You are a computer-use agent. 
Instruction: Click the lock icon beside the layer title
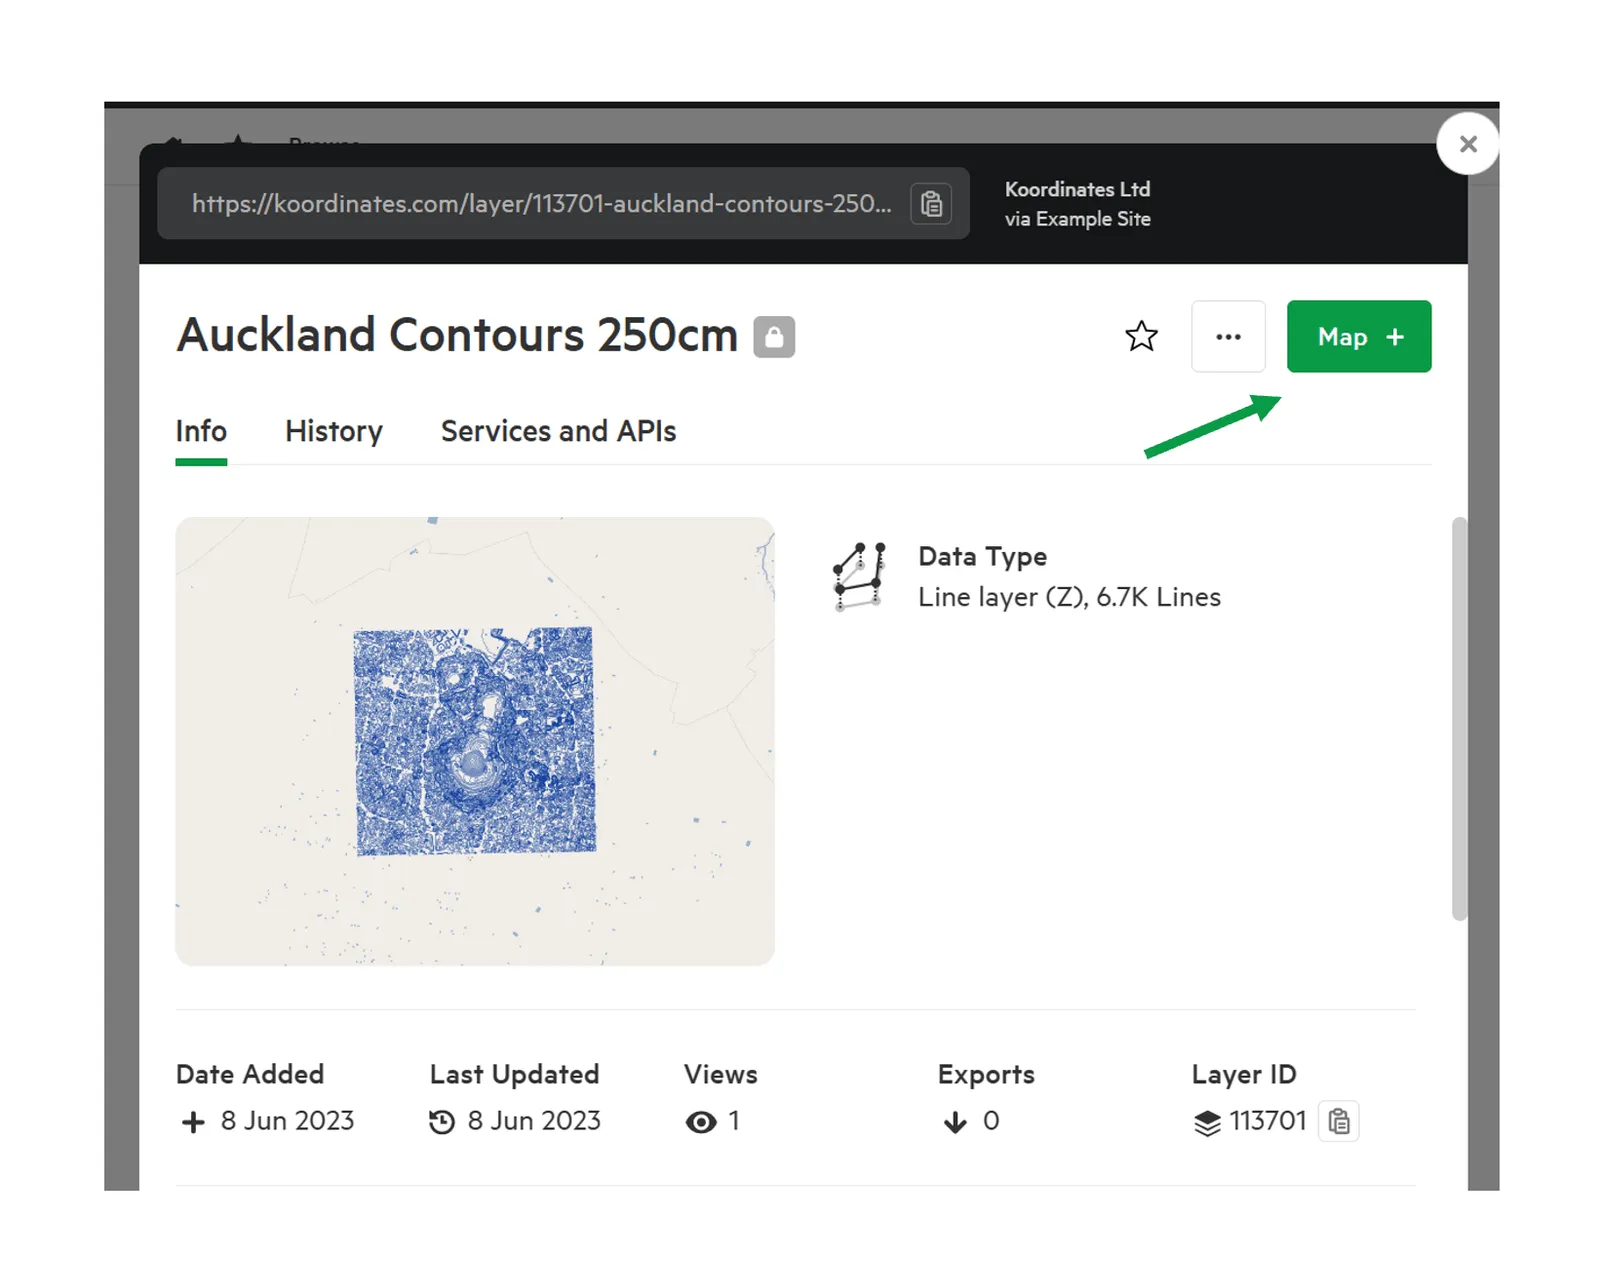point(774,337)
